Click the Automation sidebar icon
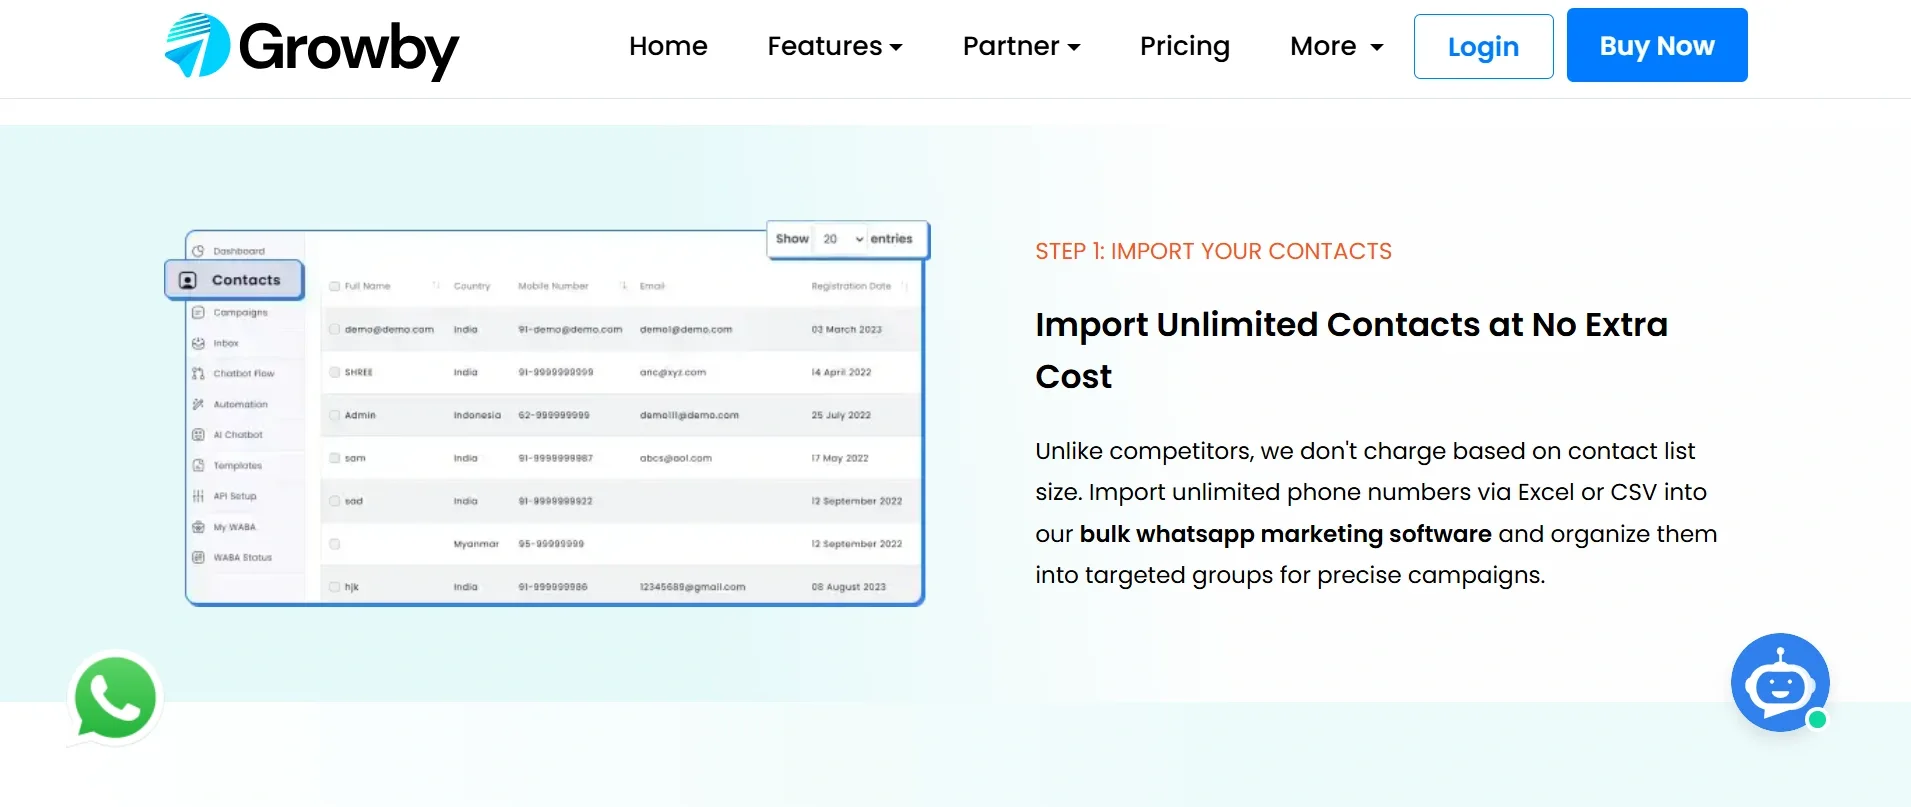The width and height of the screenshot is (1911, 807). [x=198, y=404]
